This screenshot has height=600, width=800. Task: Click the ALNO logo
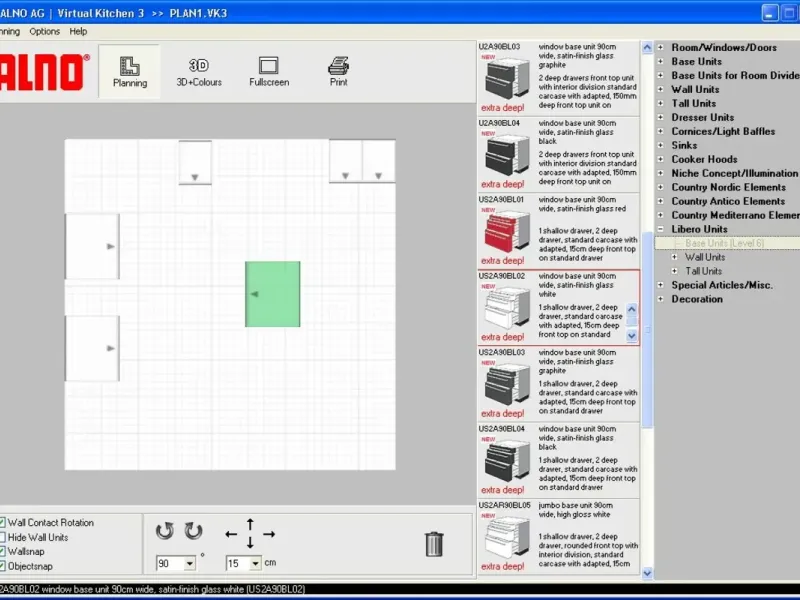coord(43,72)
